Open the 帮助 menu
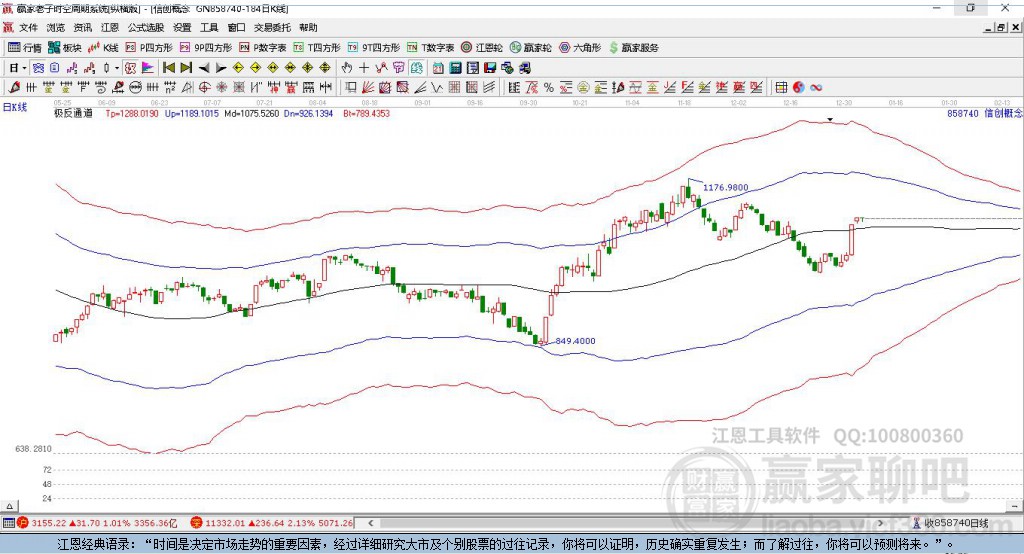Viewport: 1024px width, 554px height. 308,27
